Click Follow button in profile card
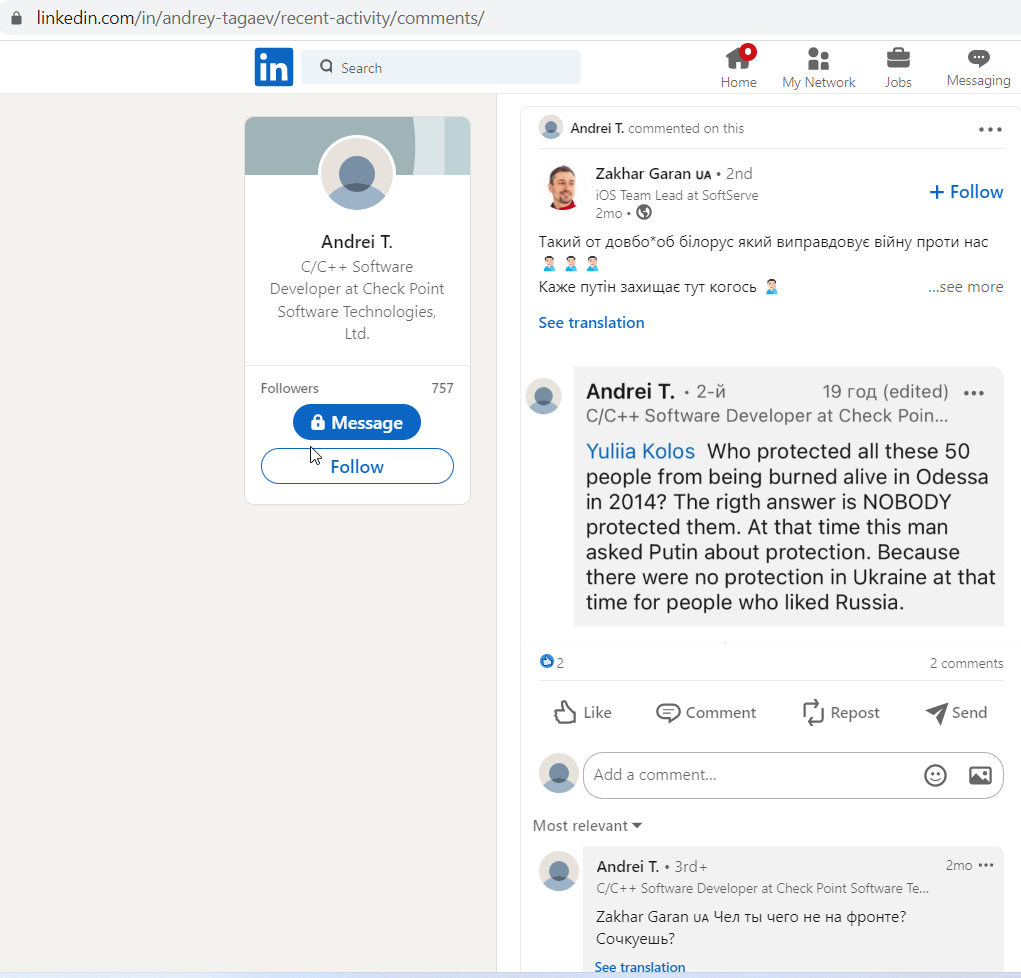 click(x=357, y=466)
